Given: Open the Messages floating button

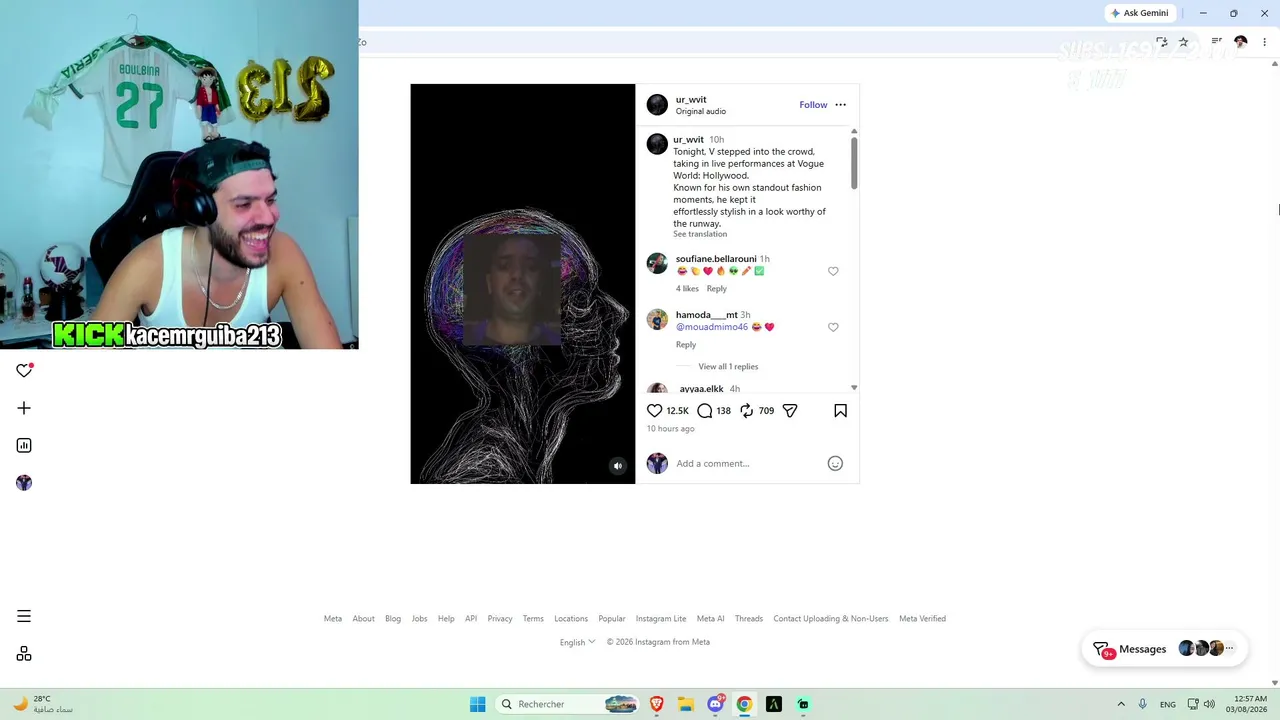Looking at the screenshot, I should pyautogui.click(x=1165, y=649).
